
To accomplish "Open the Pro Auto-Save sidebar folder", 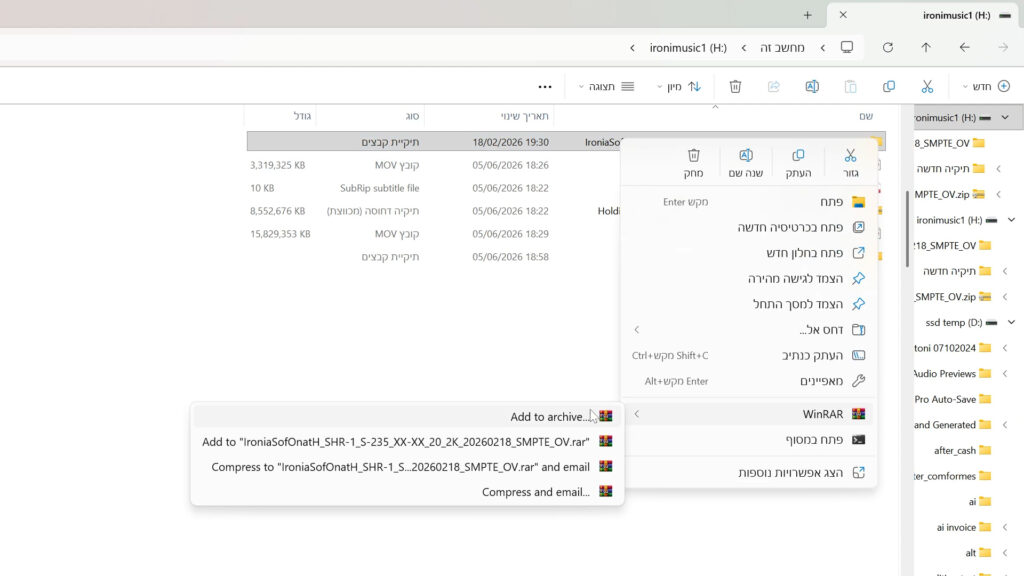I will tap(952, 399).
